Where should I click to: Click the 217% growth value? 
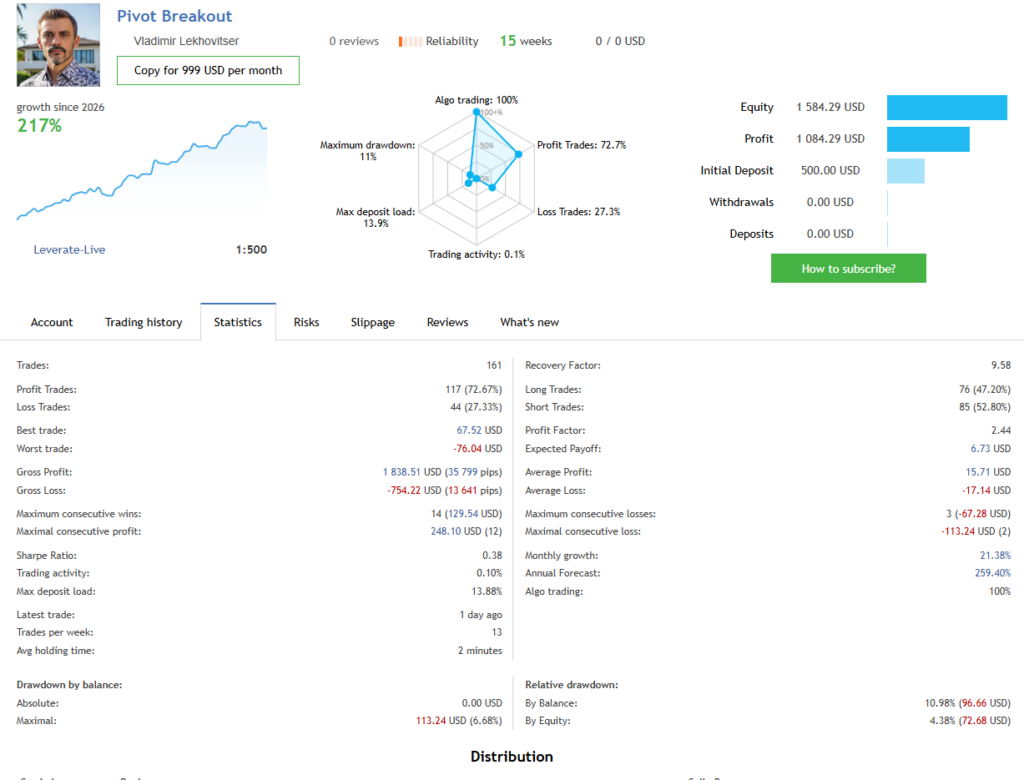[x=39, y=125]
